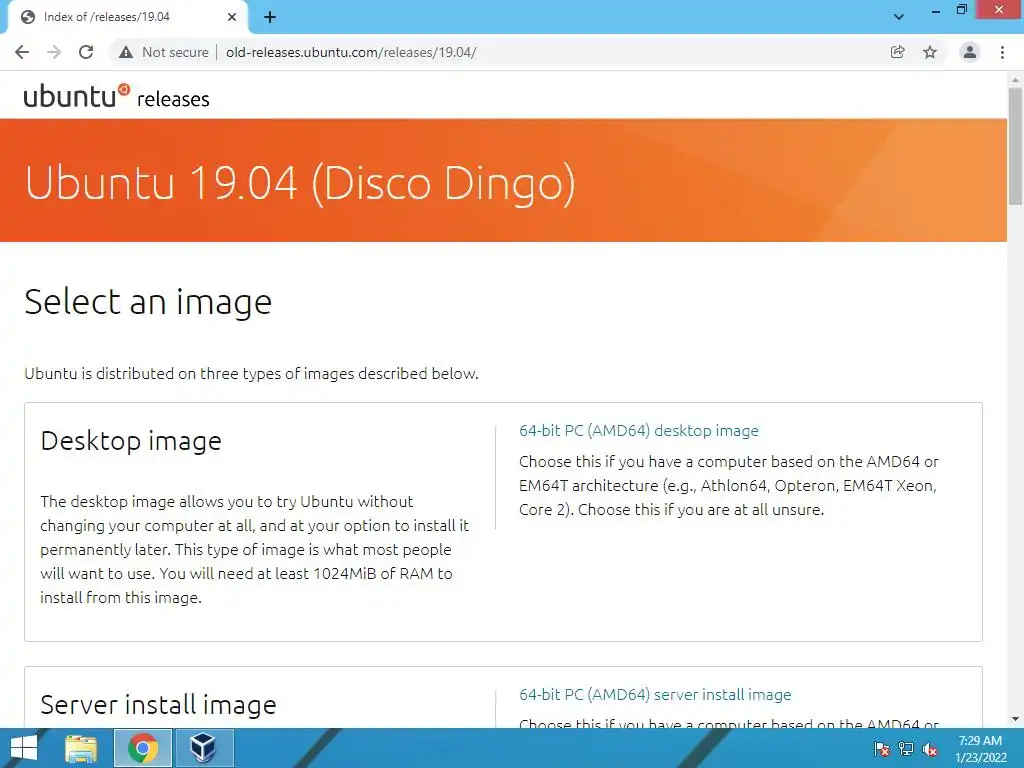Click the Ubuntu 19.04 (Disco Dingo) heading
Screen dimensions: 1024x768
(300, 183)
